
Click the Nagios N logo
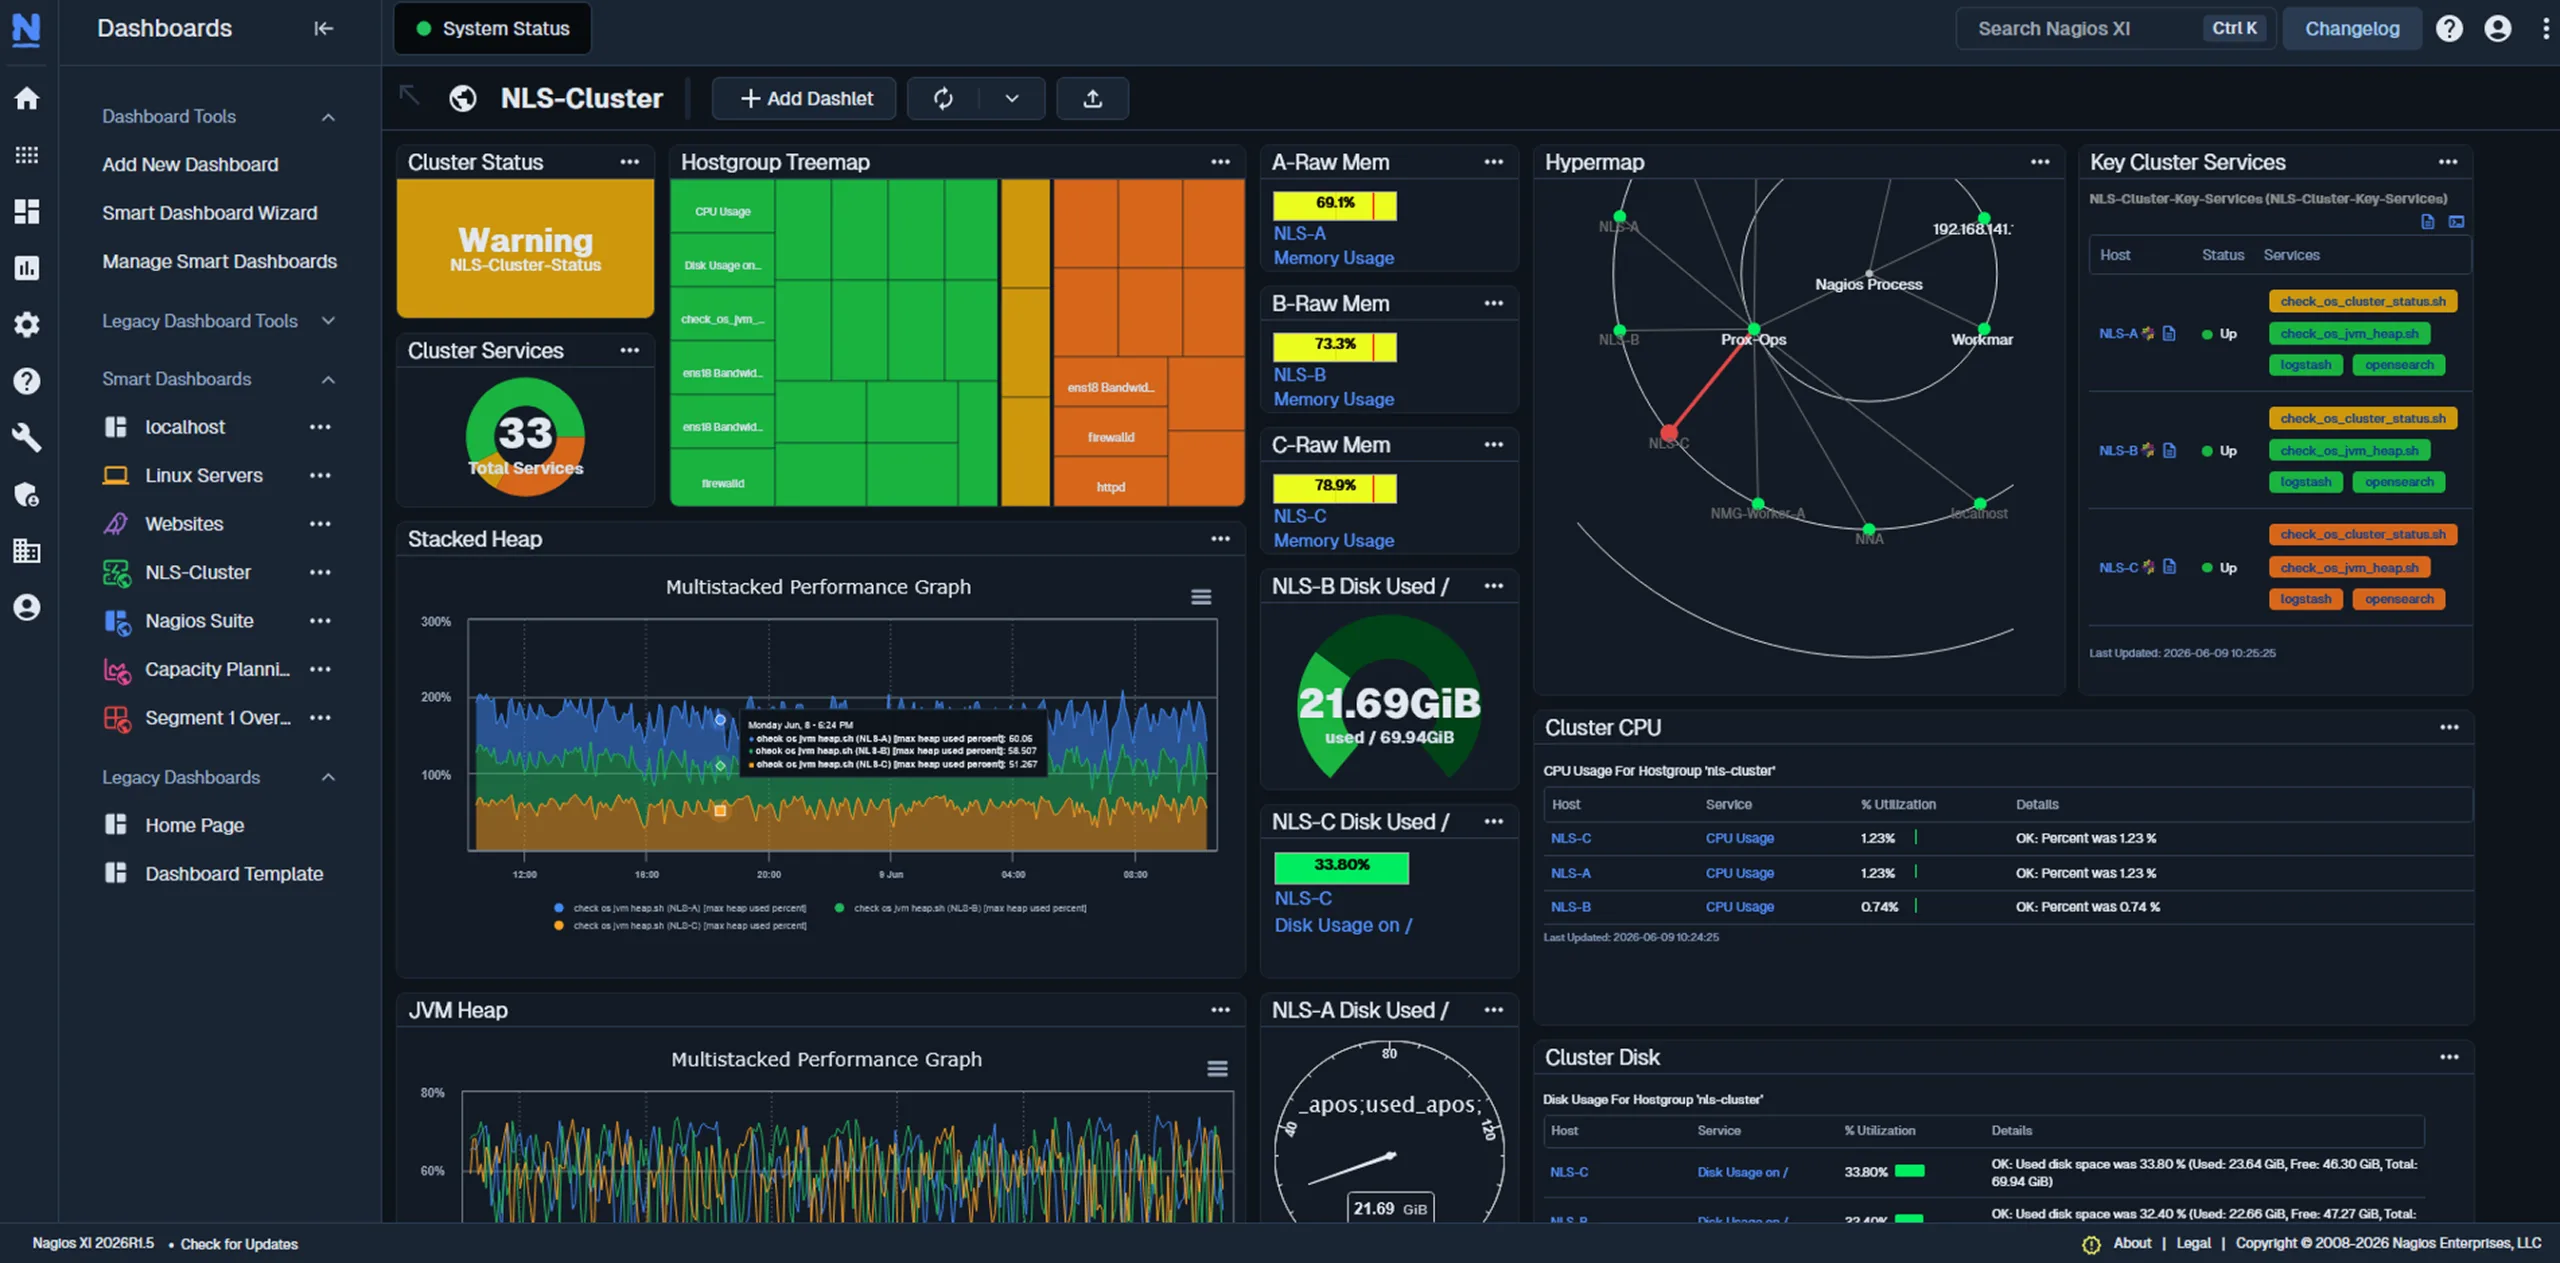point(27,29)
